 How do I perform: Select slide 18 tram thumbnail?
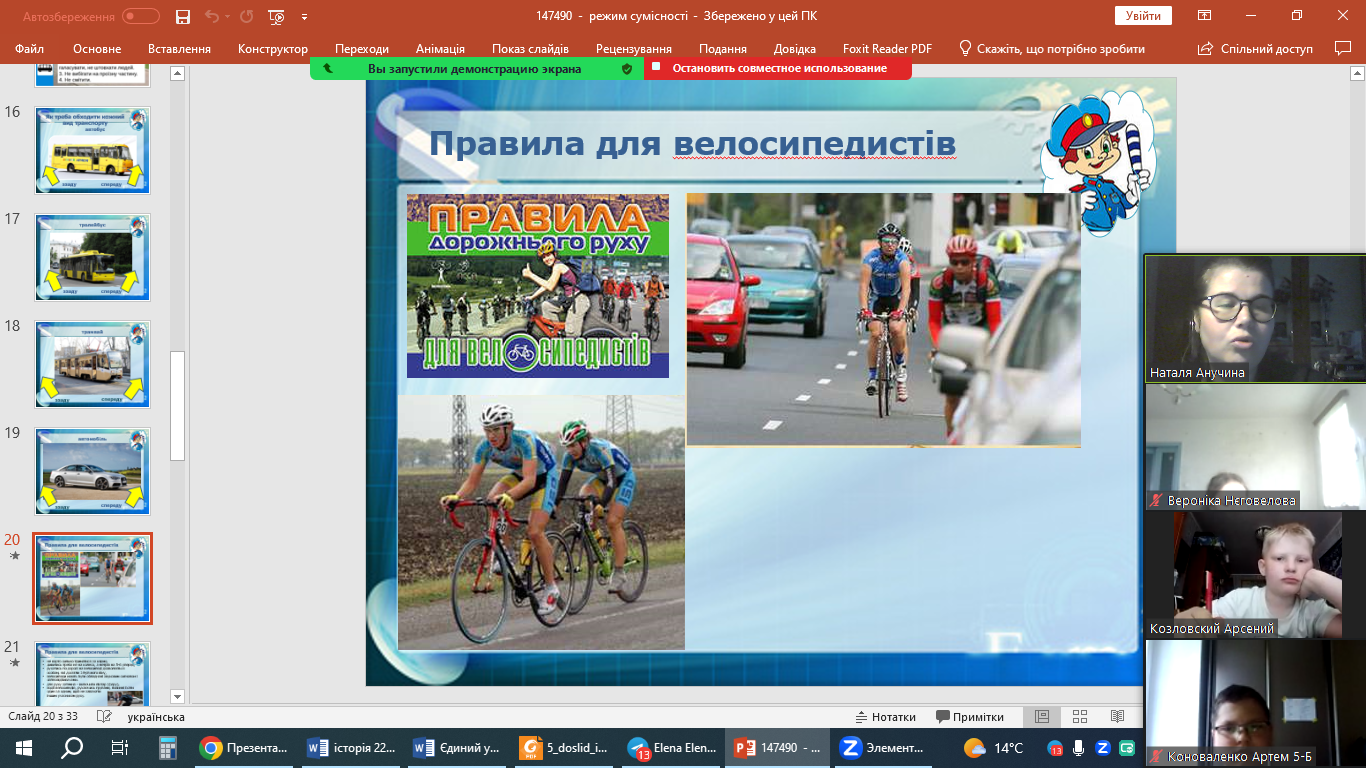tap(92, 364)
